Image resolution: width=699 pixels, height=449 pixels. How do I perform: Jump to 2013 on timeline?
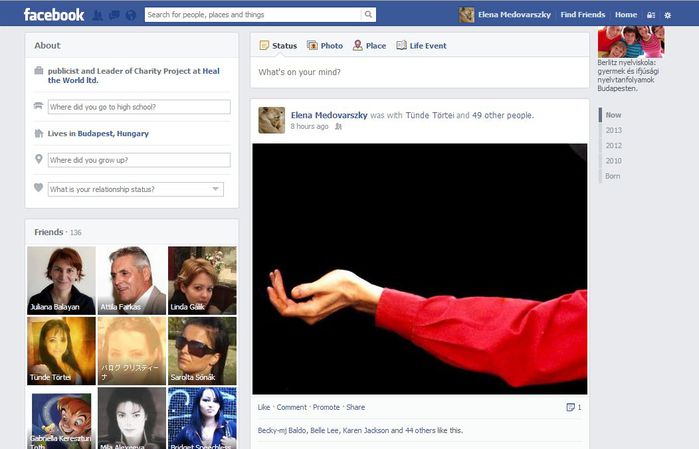coord(613,130)
